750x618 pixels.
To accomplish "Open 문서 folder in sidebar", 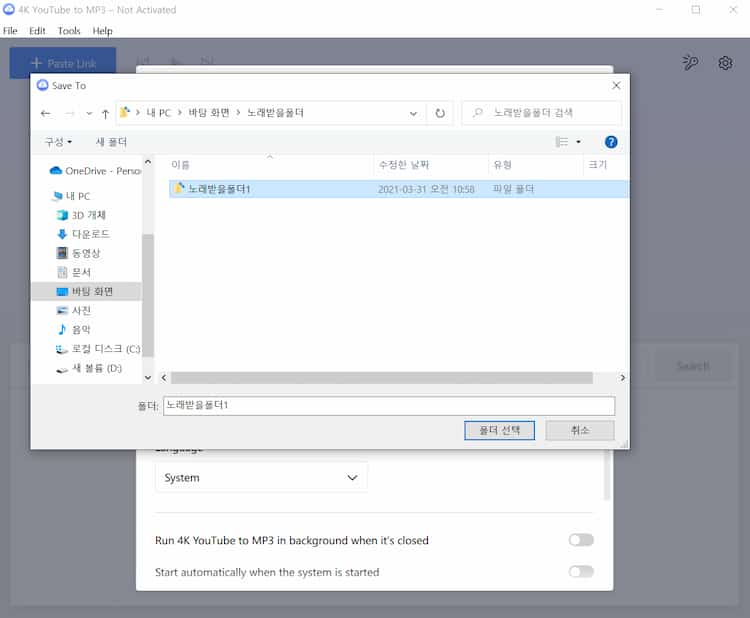I will pyautogui.click(x=74, y=272).
